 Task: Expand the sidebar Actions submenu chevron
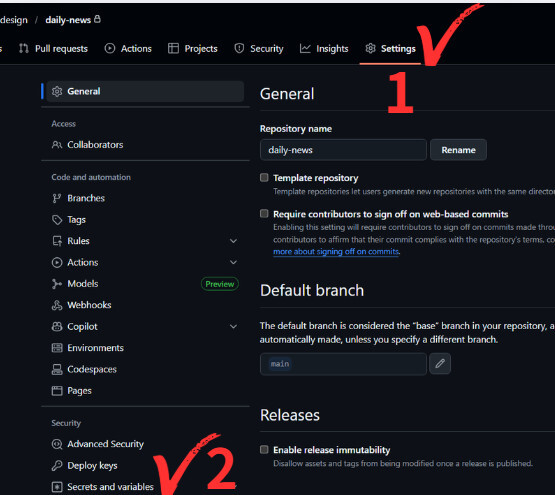click(x=233, y=262)
